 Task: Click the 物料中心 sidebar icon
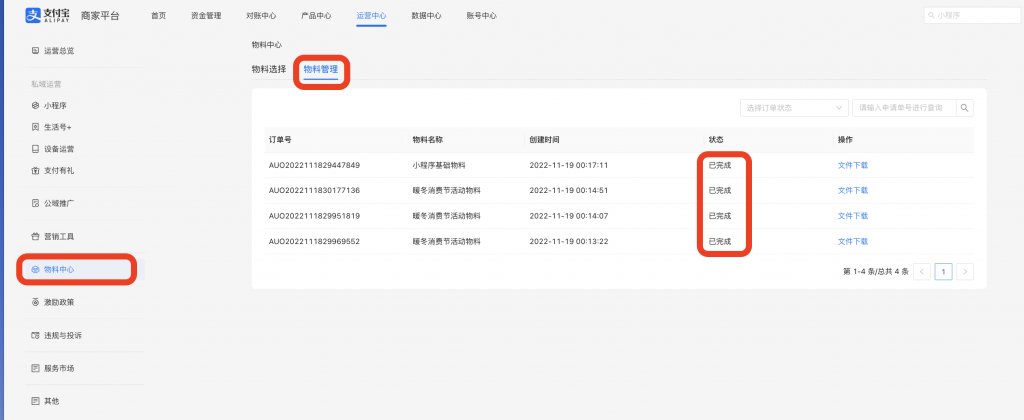[x=35, y=269]
